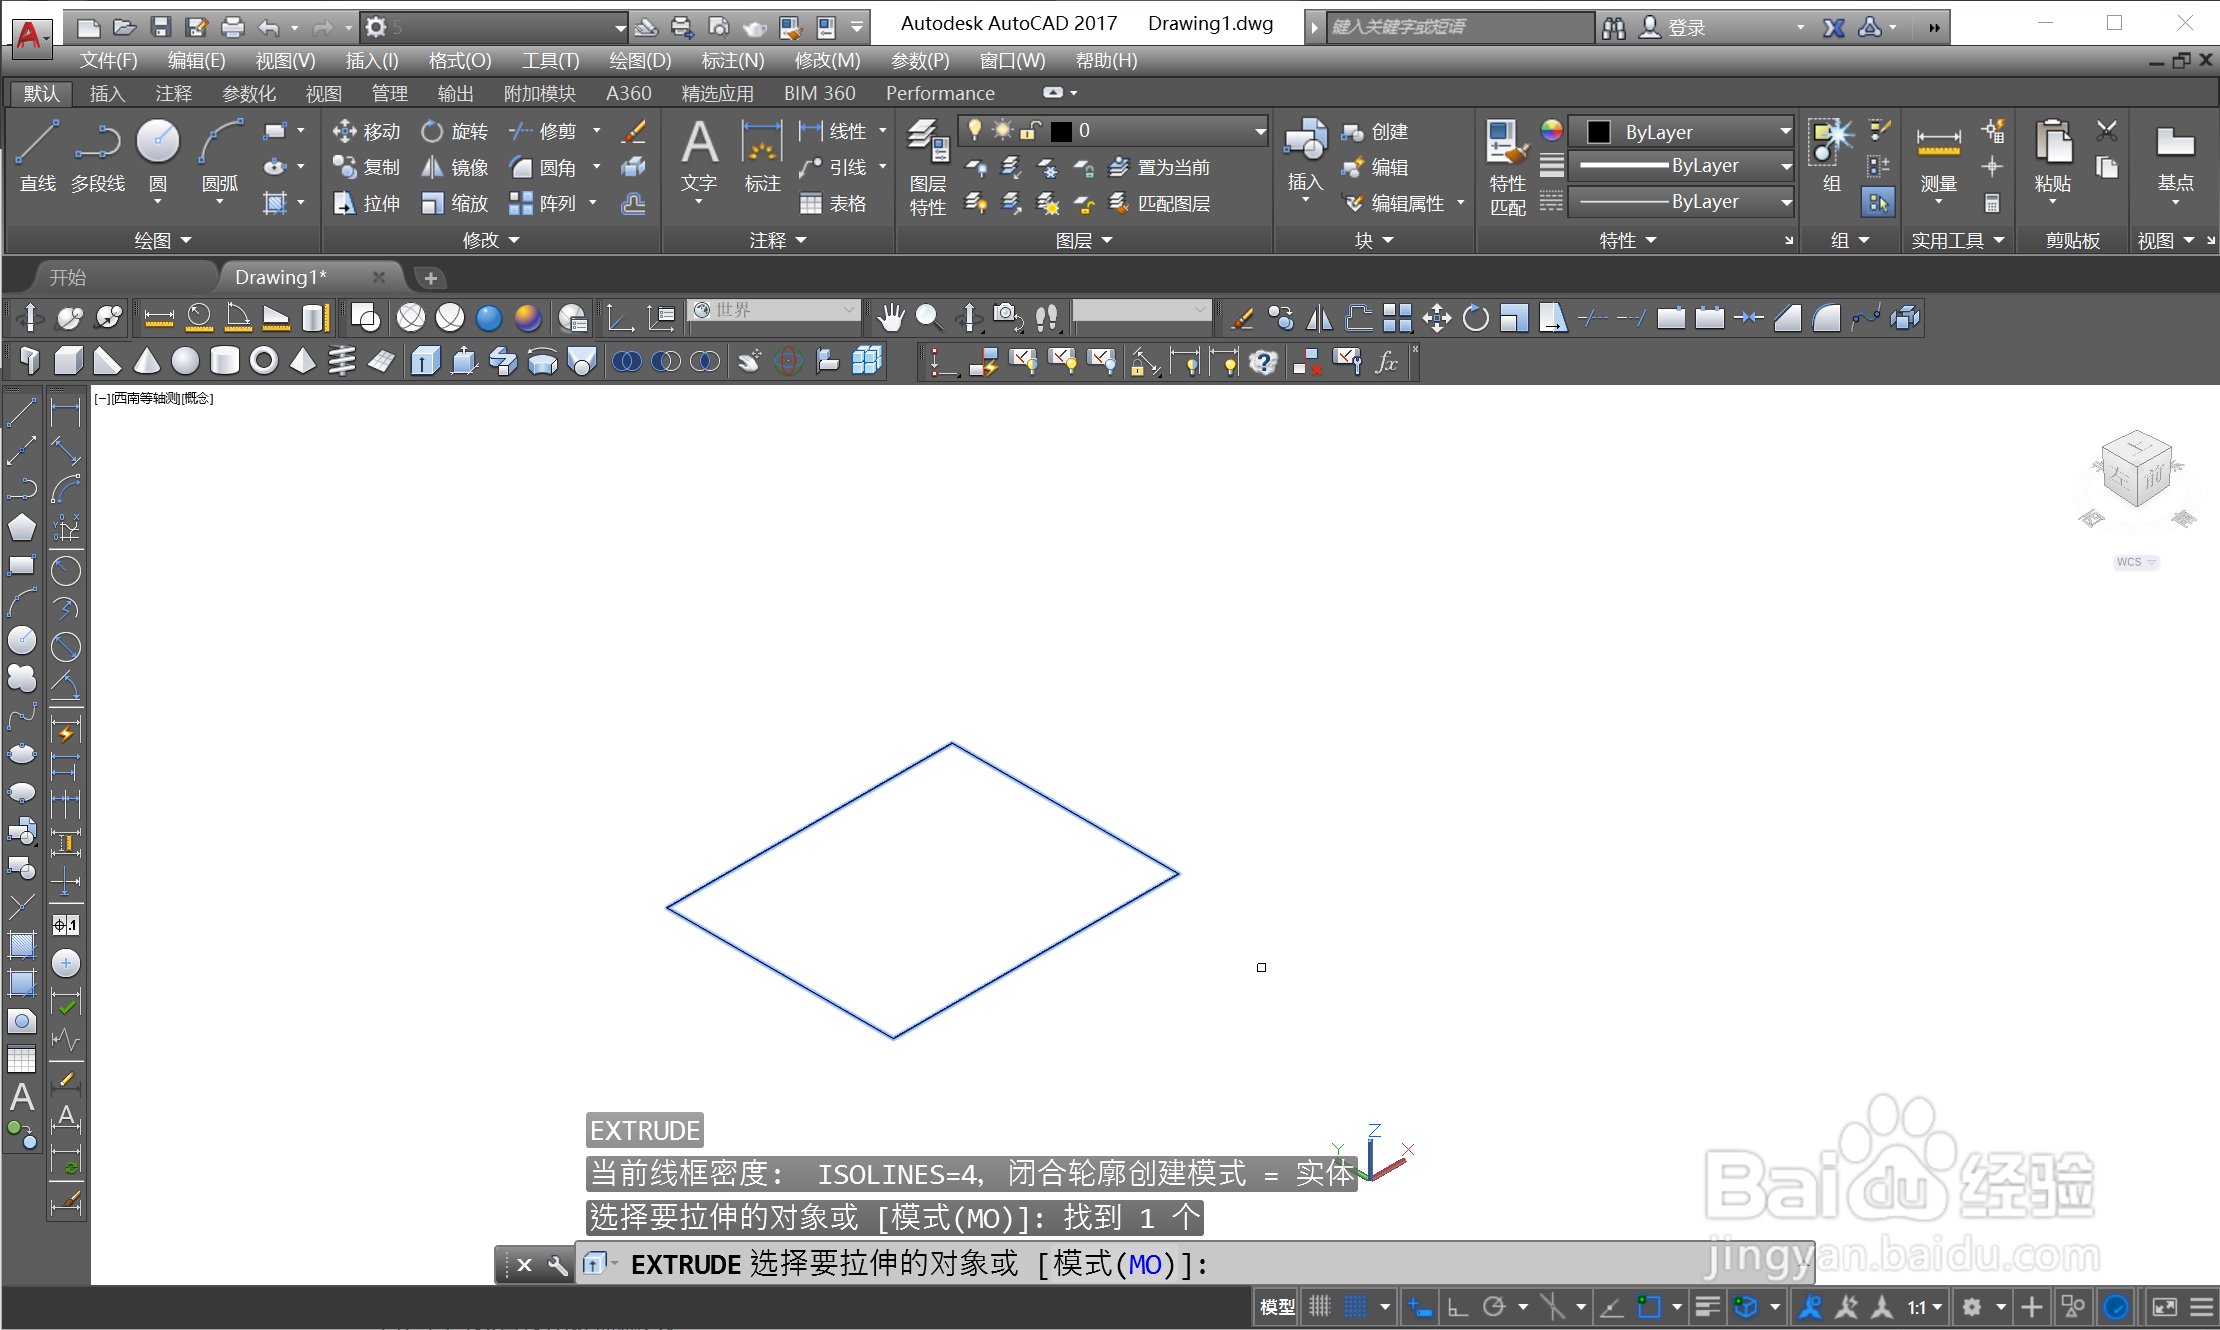Click the new drawing tab plus button
The image size is (2220, 1330).
[x=430, y=277]
